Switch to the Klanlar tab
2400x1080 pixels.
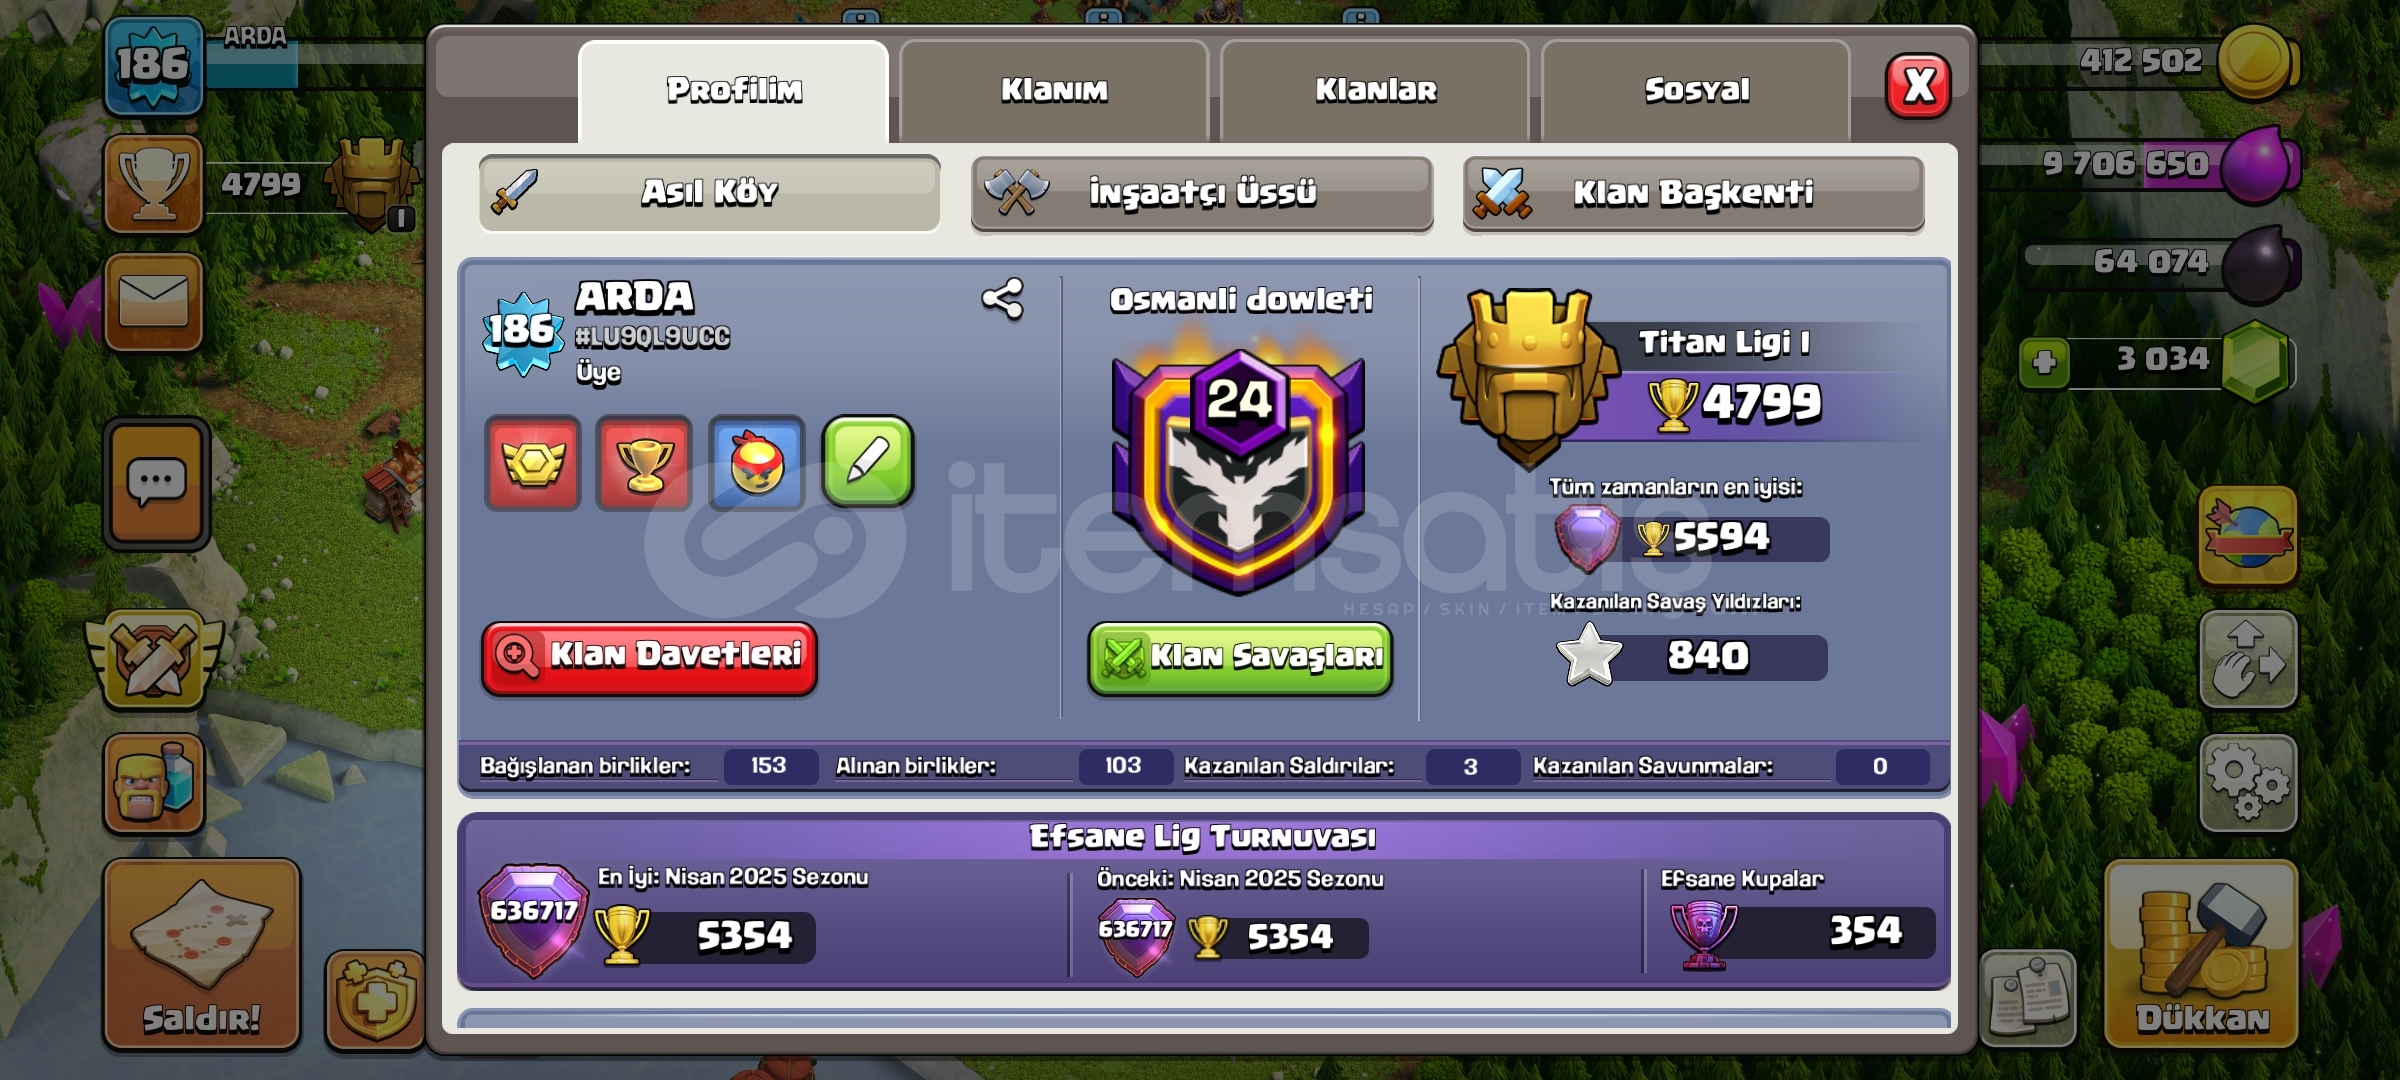[x=1375, y=90]
